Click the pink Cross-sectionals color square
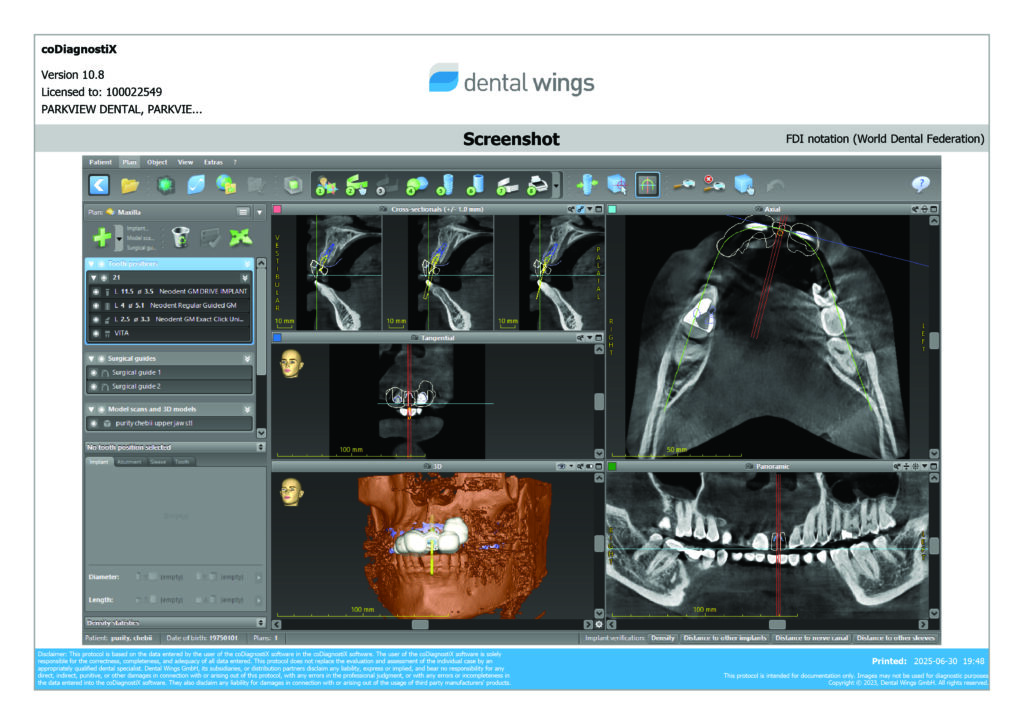Viewport: 1024px width, 724px height. coord(277,210)
